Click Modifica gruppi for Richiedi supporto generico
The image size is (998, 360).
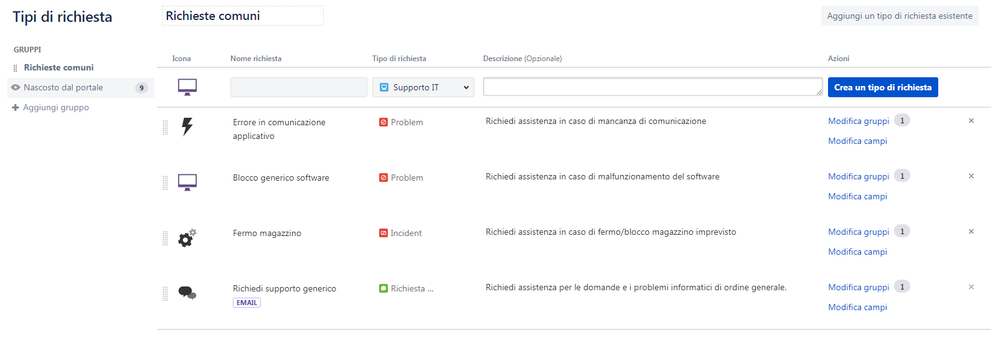pyautogui.click(x=858, y=287)
